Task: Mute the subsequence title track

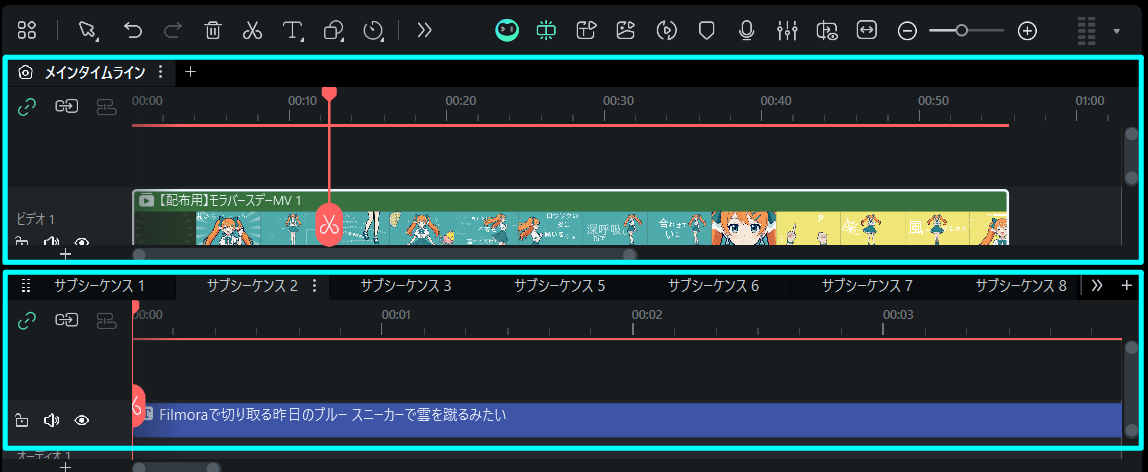Action: [x=51, y=420]
